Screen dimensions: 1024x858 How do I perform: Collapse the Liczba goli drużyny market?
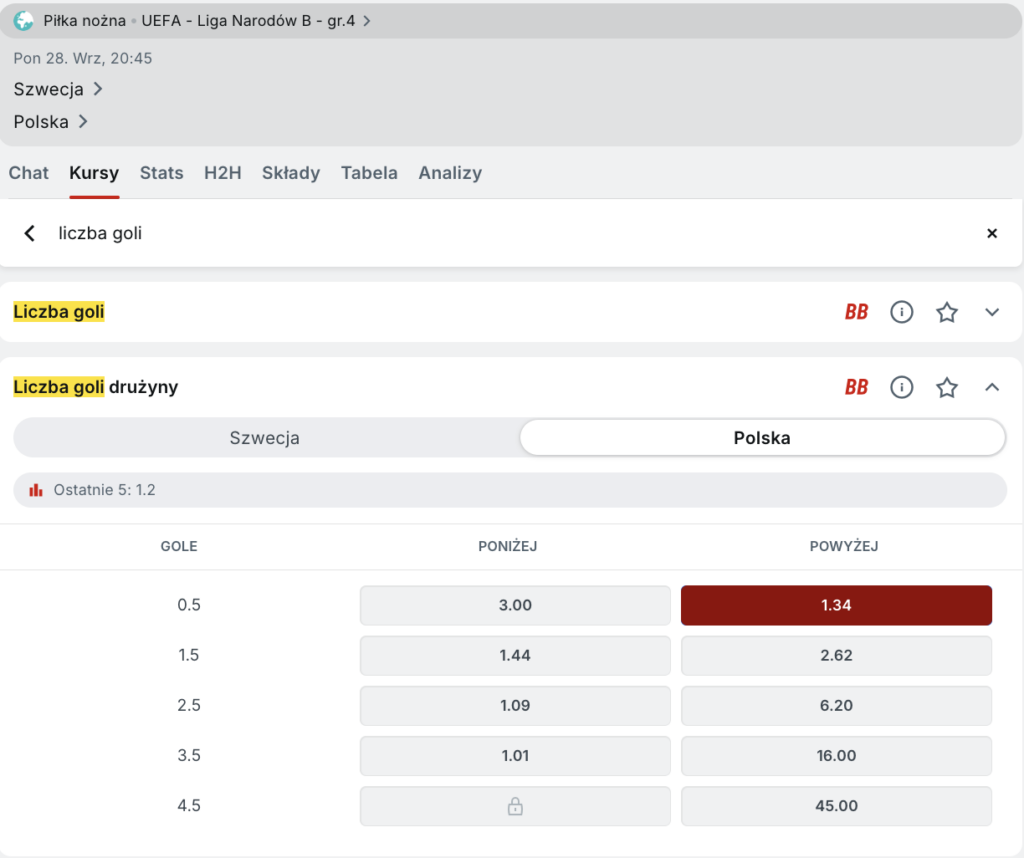coord(992,387)
